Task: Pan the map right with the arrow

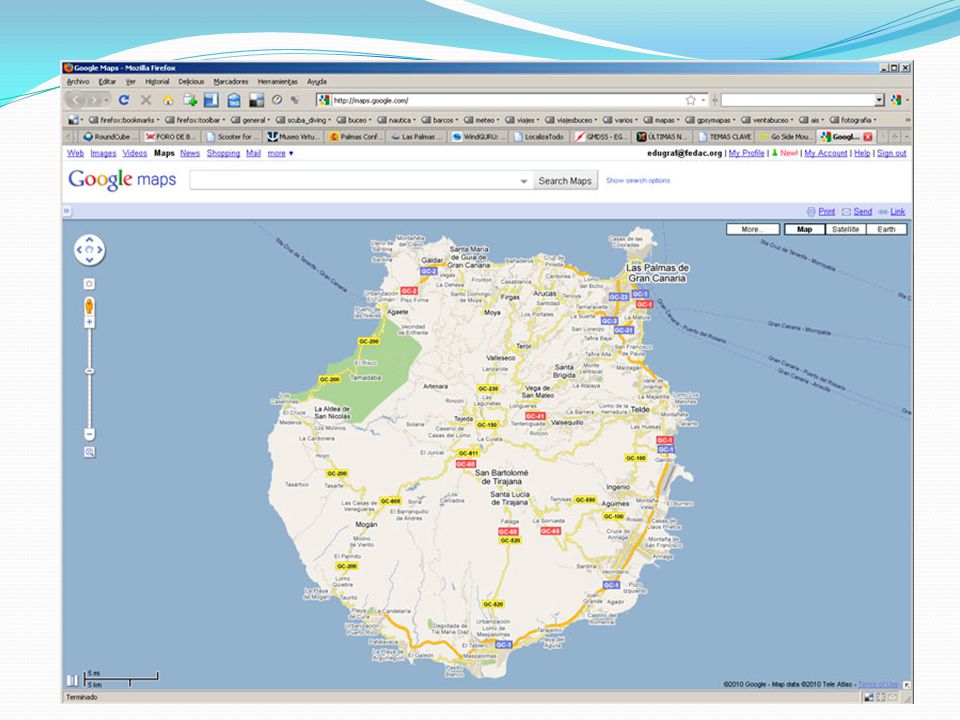Action: (x=100, y=250)
